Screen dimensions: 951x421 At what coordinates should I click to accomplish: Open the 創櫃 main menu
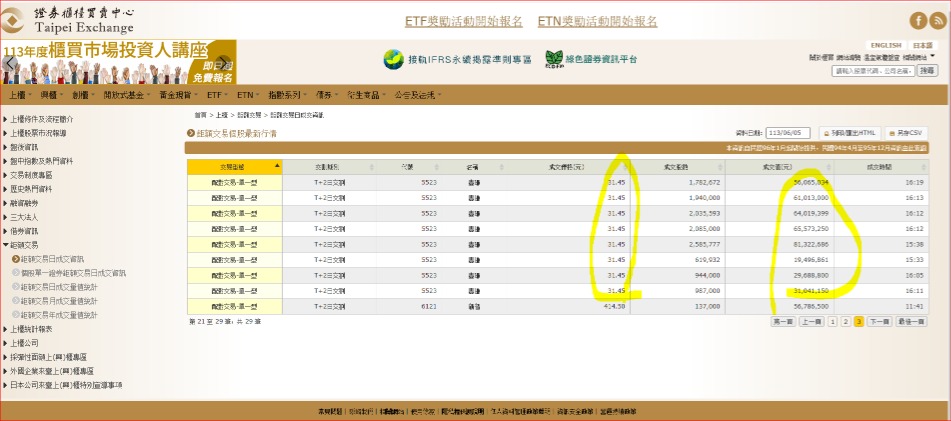(82, 95)
